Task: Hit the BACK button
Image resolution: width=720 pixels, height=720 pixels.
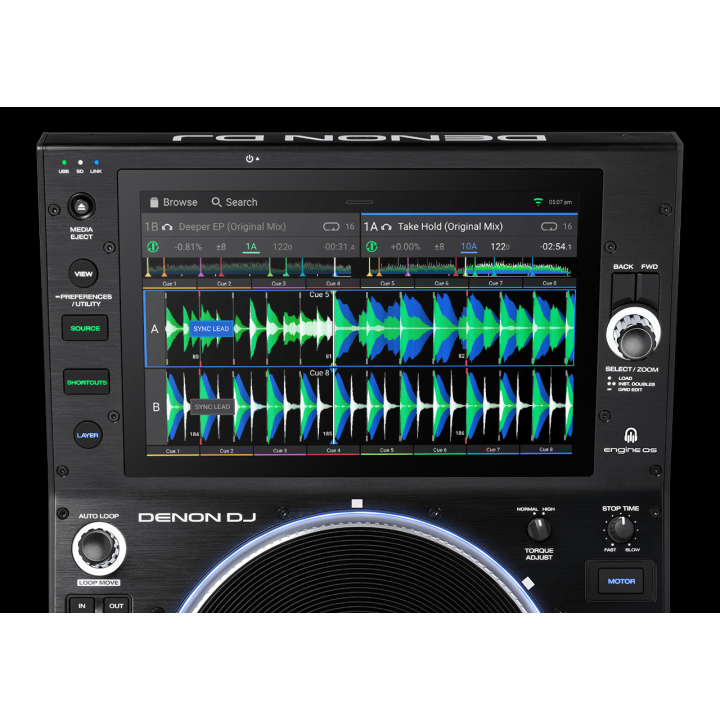Action: [x=624, y=290]
